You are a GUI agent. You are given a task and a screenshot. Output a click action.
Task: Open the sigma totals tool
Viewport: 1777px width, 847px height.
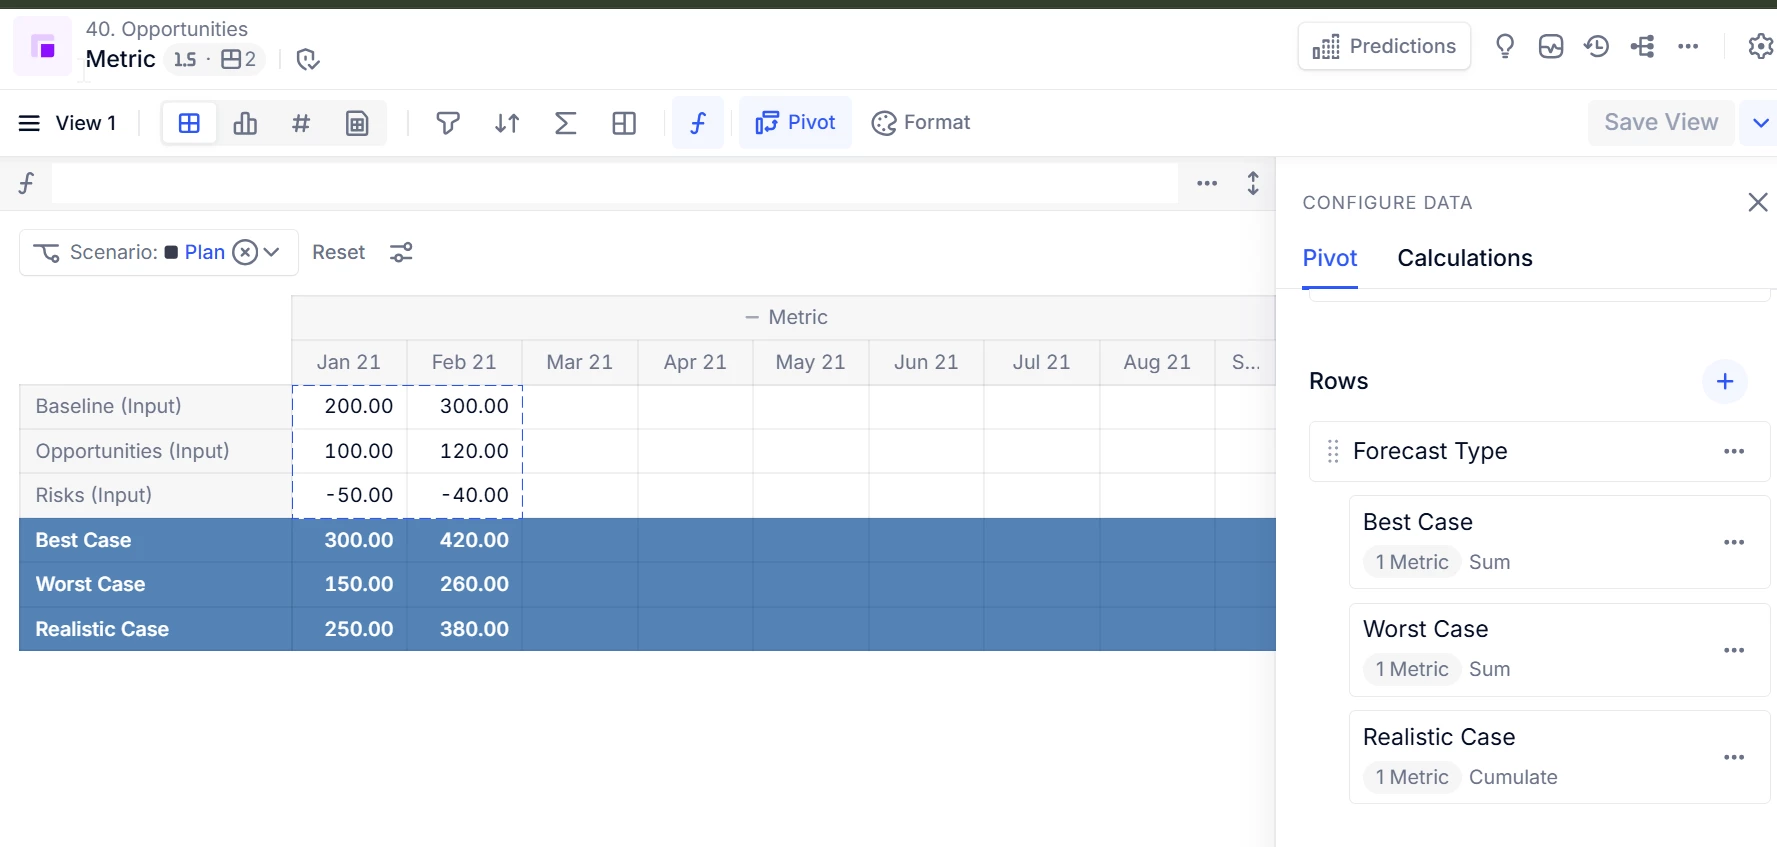pos(565,123)
